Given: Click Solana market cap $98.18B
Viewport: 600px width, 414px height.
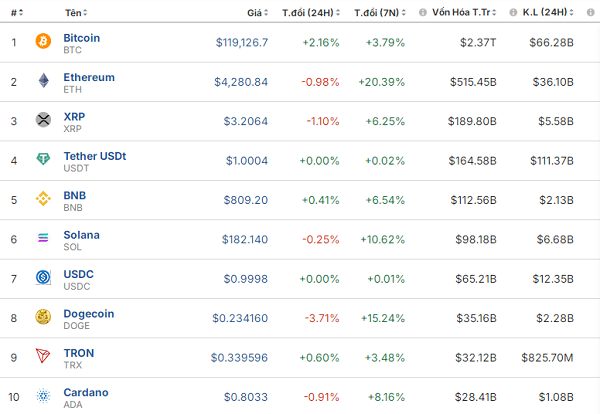Looking at the screenshot, I should pyautogui.click(x=476, y=240).
